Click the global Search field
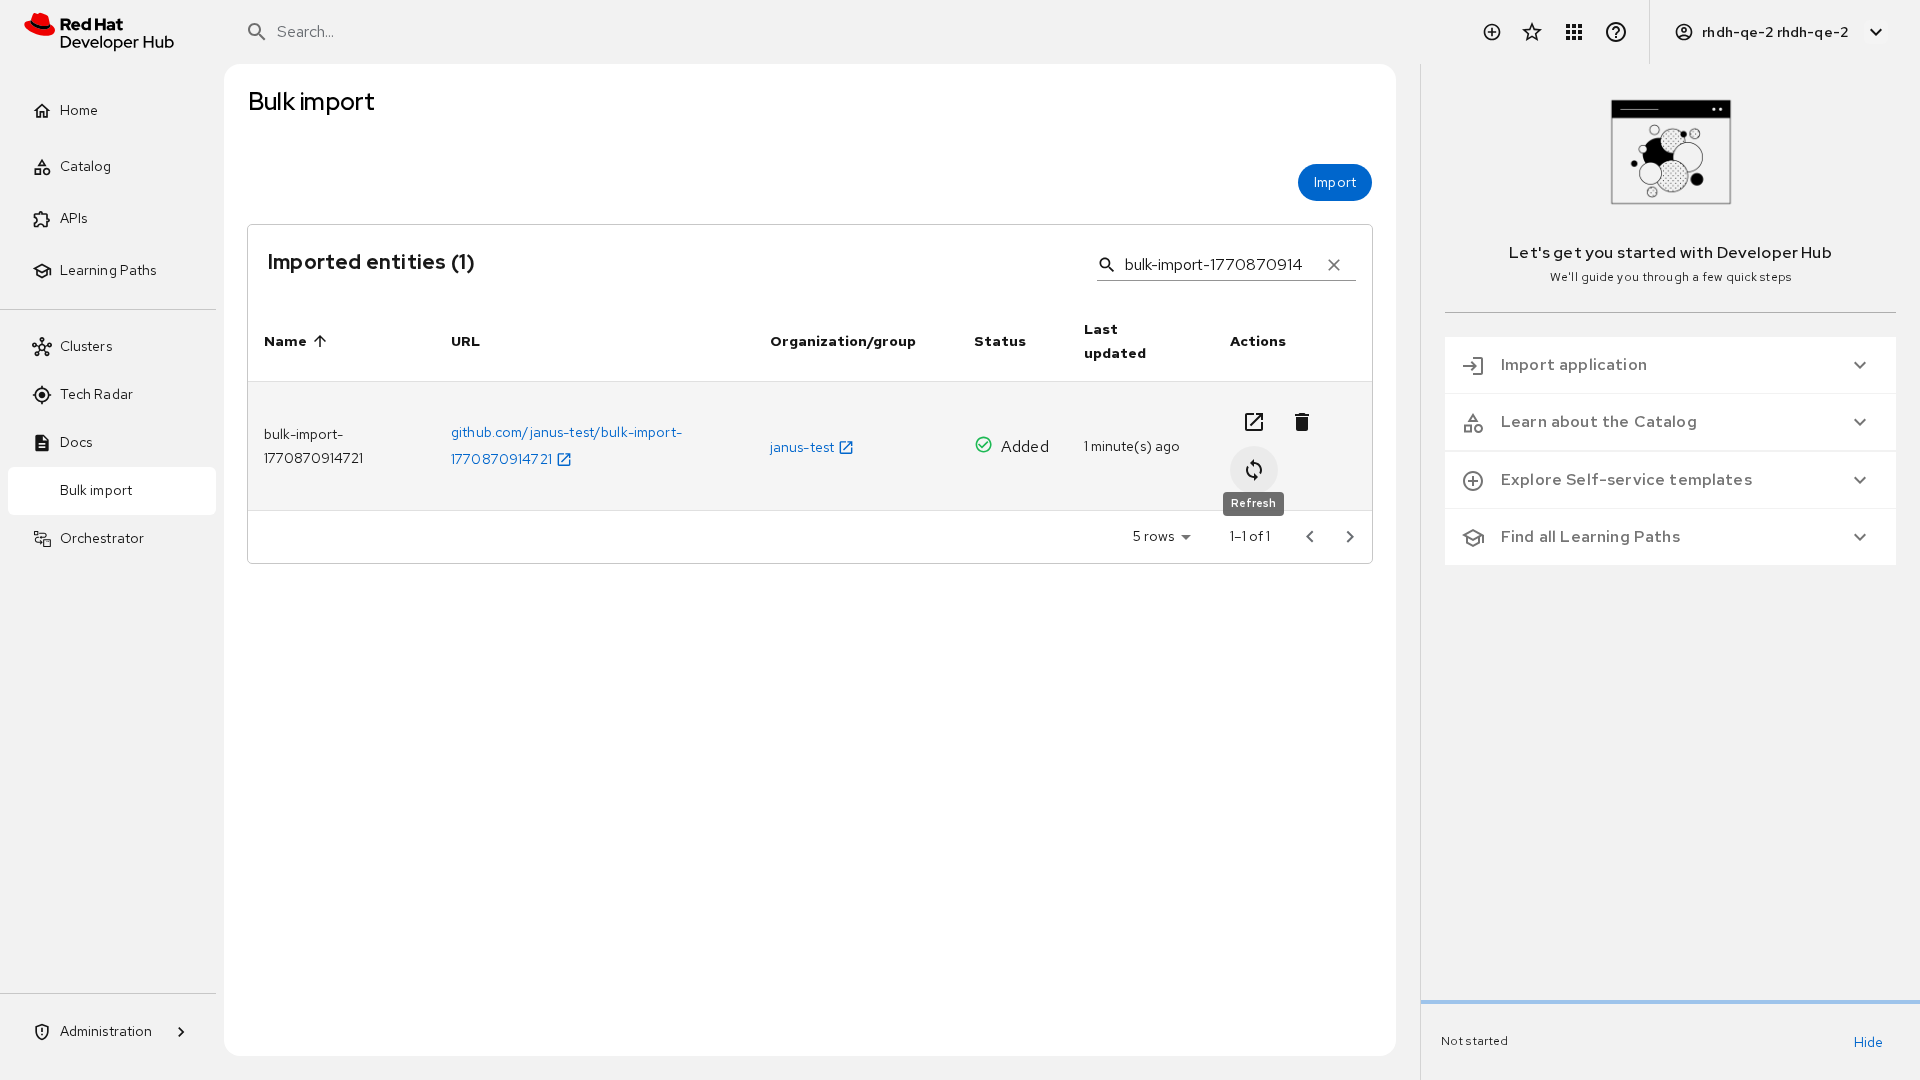 [x=700, y=32]
